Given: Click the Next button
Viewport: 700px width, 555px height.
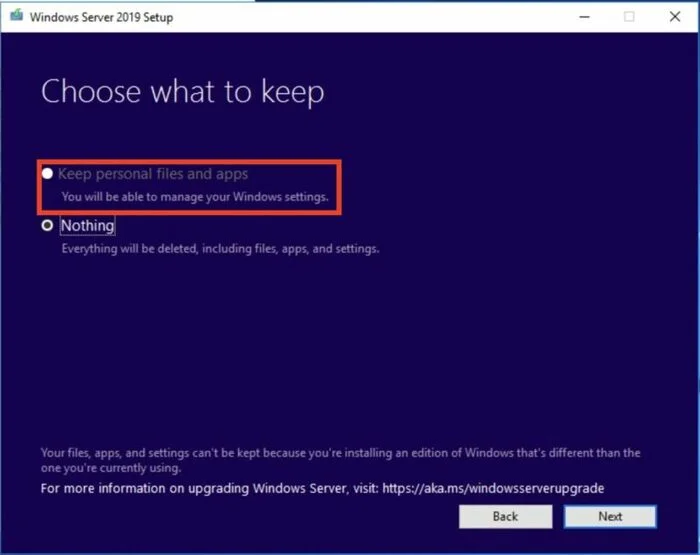Looking at the screenshot, I should [x=610, y=517].
